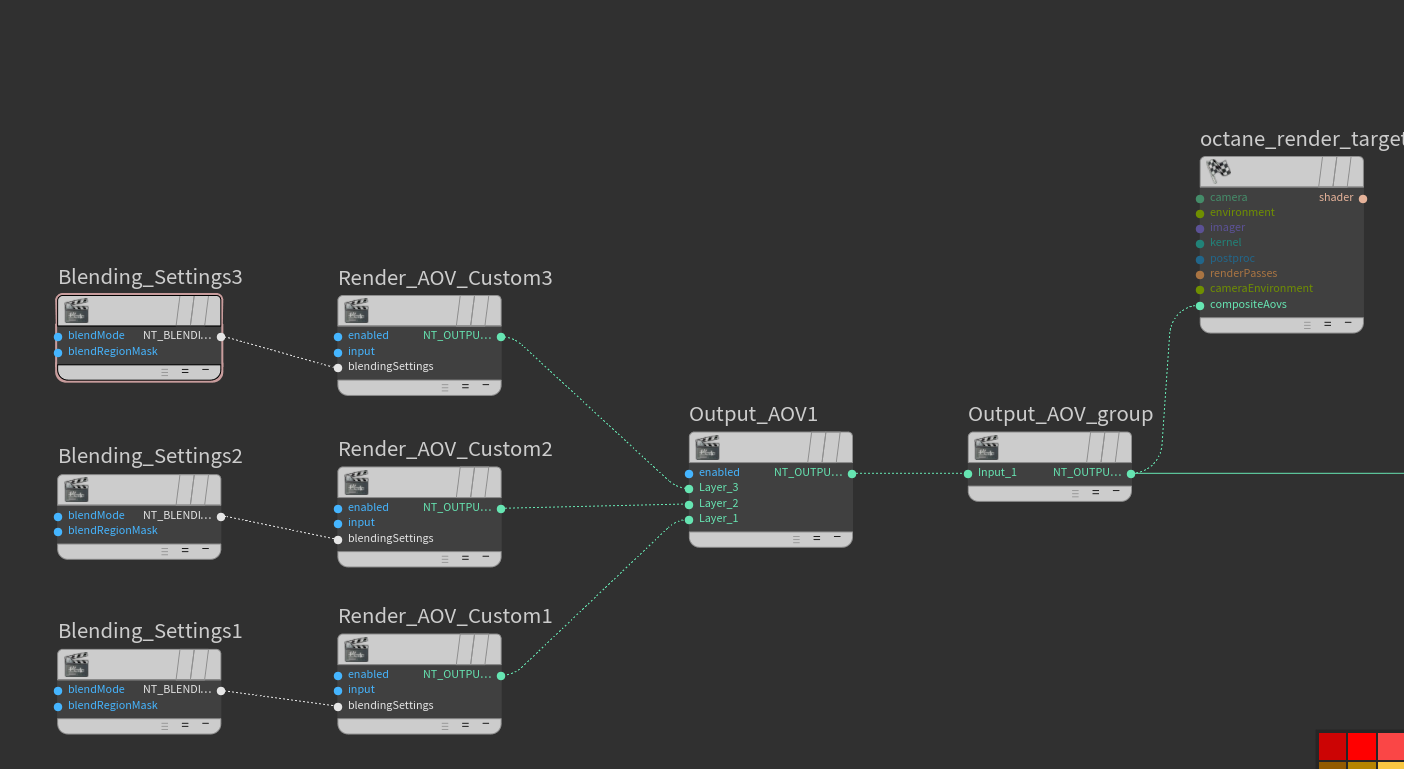Viewport: 1404px width, 769px height.
Task: Set Output_AOV1 to two-line detail view
Action: [x=816, y=538]
